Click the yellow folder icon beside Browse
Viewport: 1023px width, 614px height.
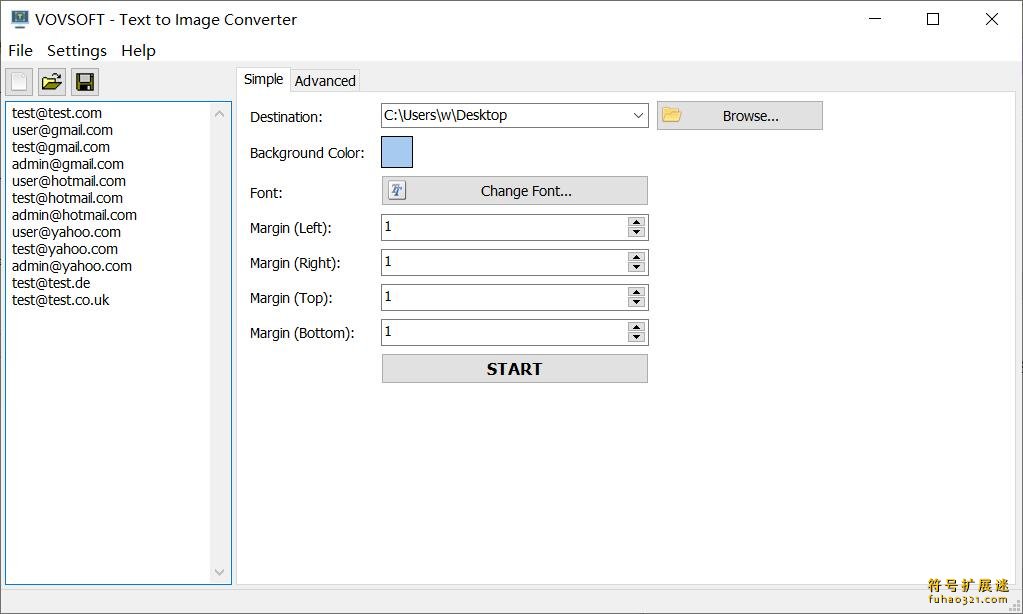(x=671, y=115)
